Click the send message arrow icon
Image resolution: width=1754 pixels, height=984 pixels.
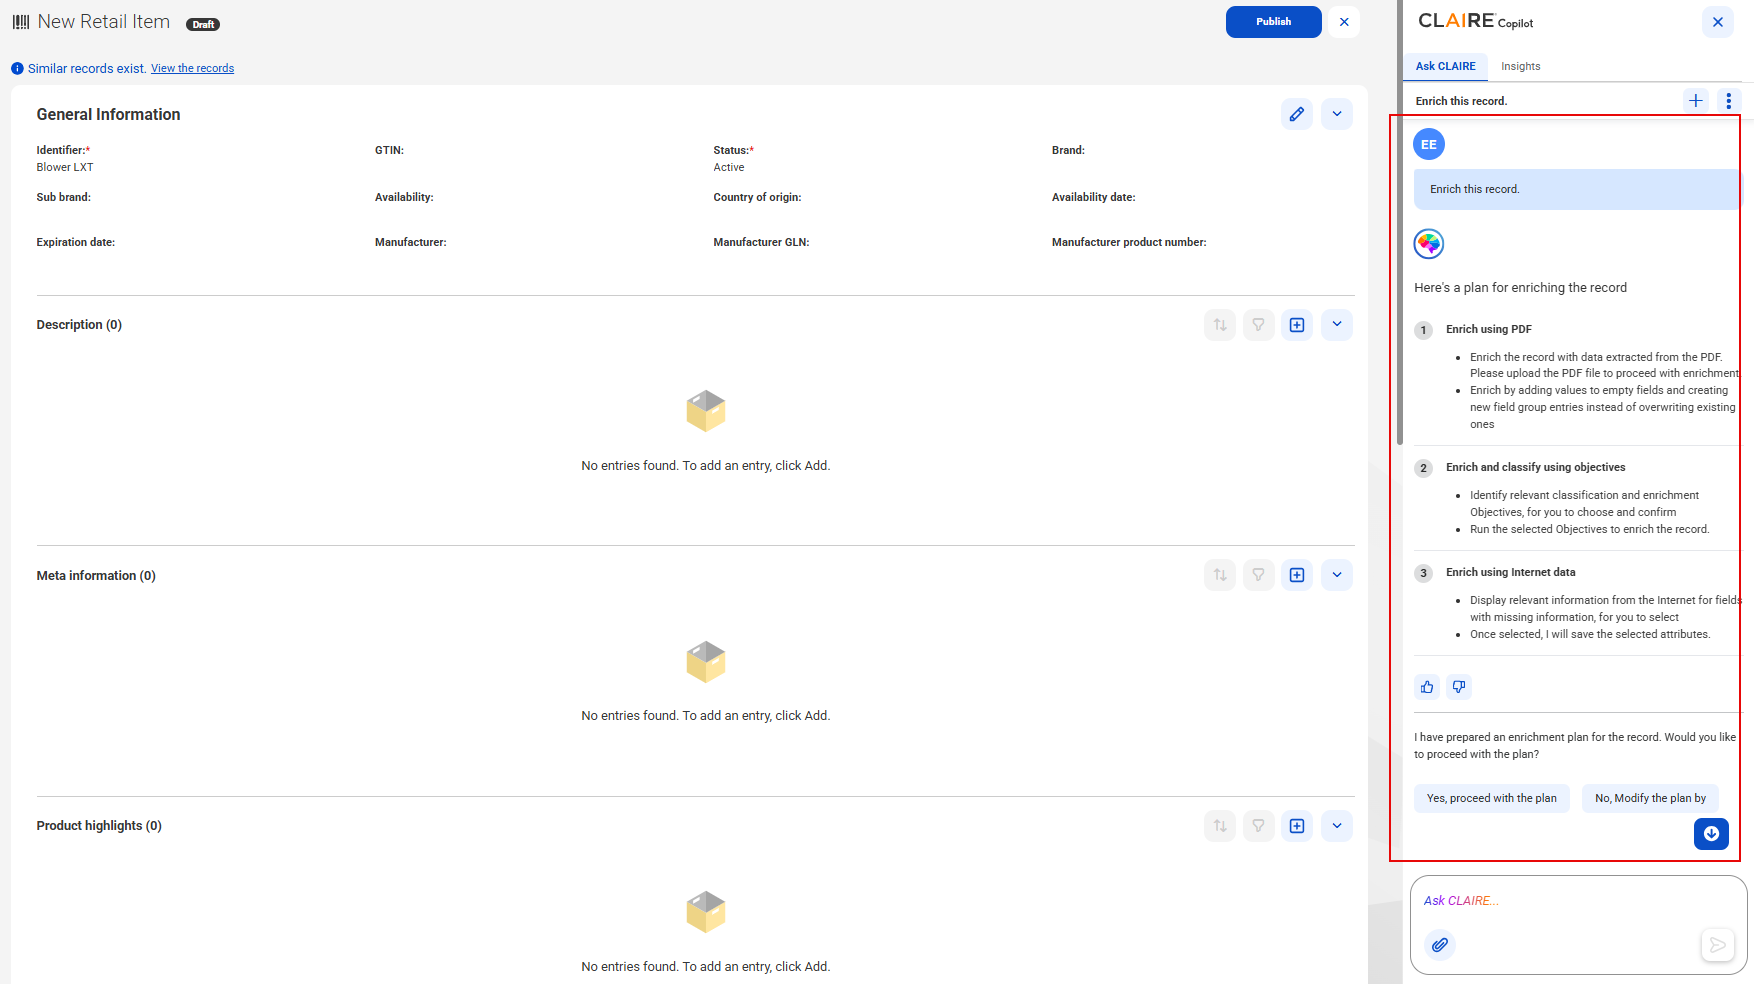(1717, 944)
